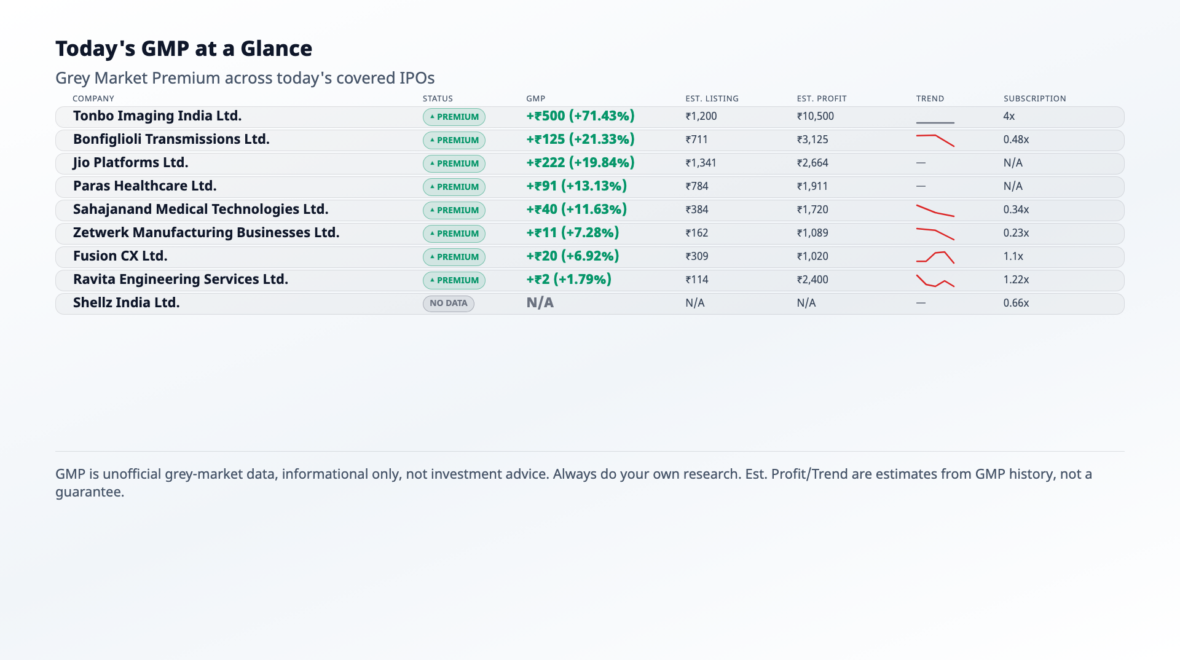Click the Est. Profit column header
The image size is (1180, 660).
click(822, 99)
